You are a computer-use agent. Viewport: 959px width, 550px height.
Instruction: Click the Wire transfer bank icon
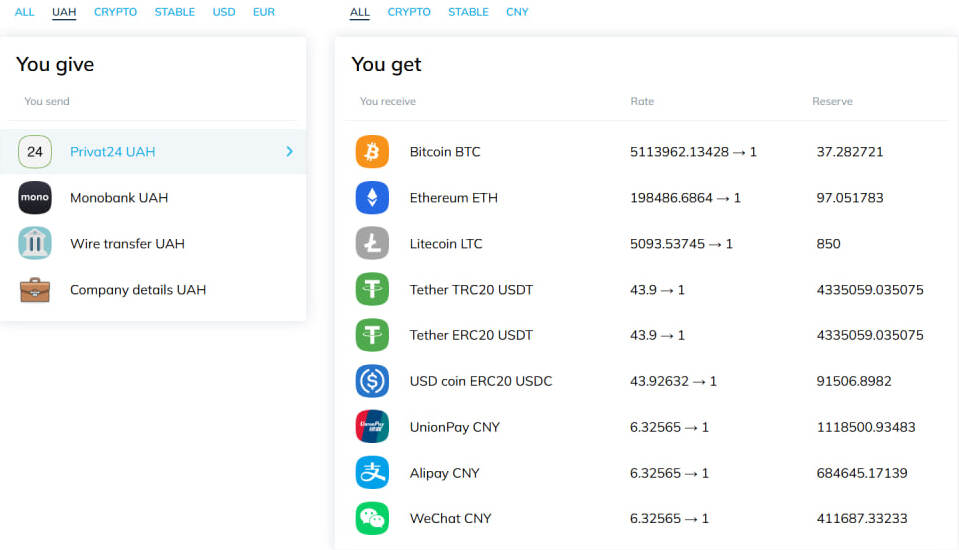click(x=35, y=244)
